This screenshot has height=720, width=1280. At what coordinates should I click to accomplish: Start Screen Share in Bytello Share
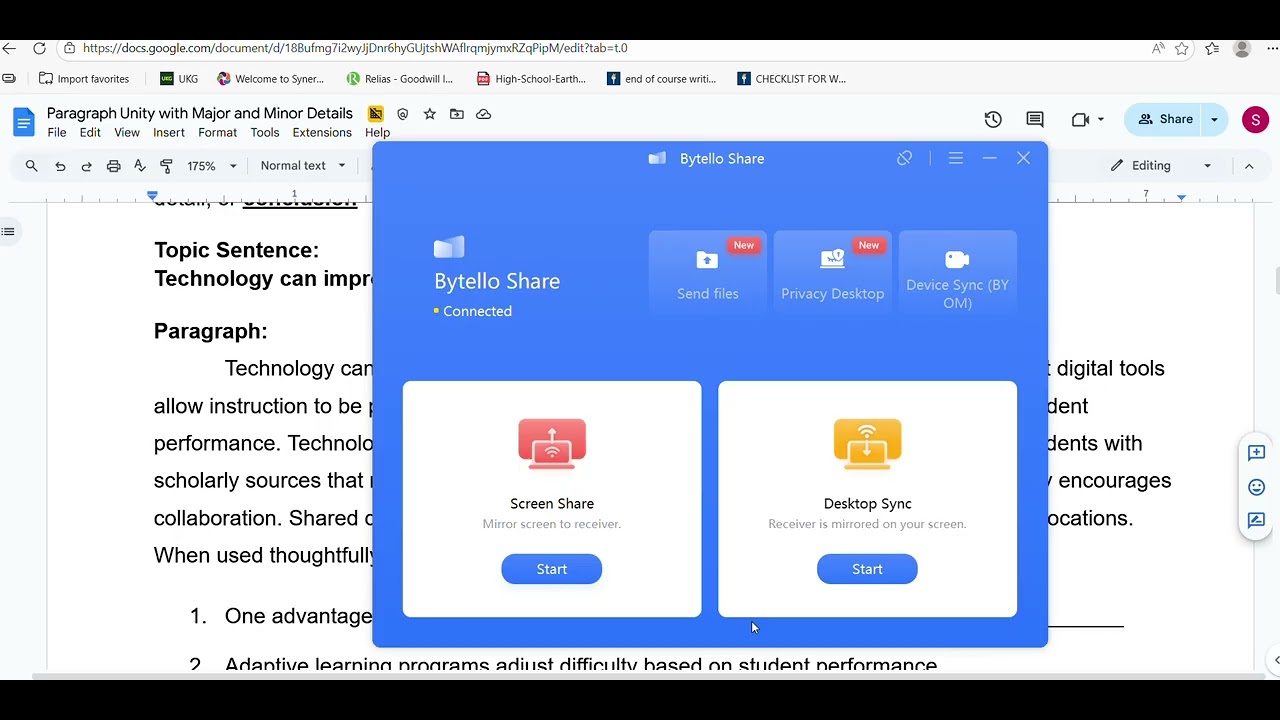coord(551,569)
